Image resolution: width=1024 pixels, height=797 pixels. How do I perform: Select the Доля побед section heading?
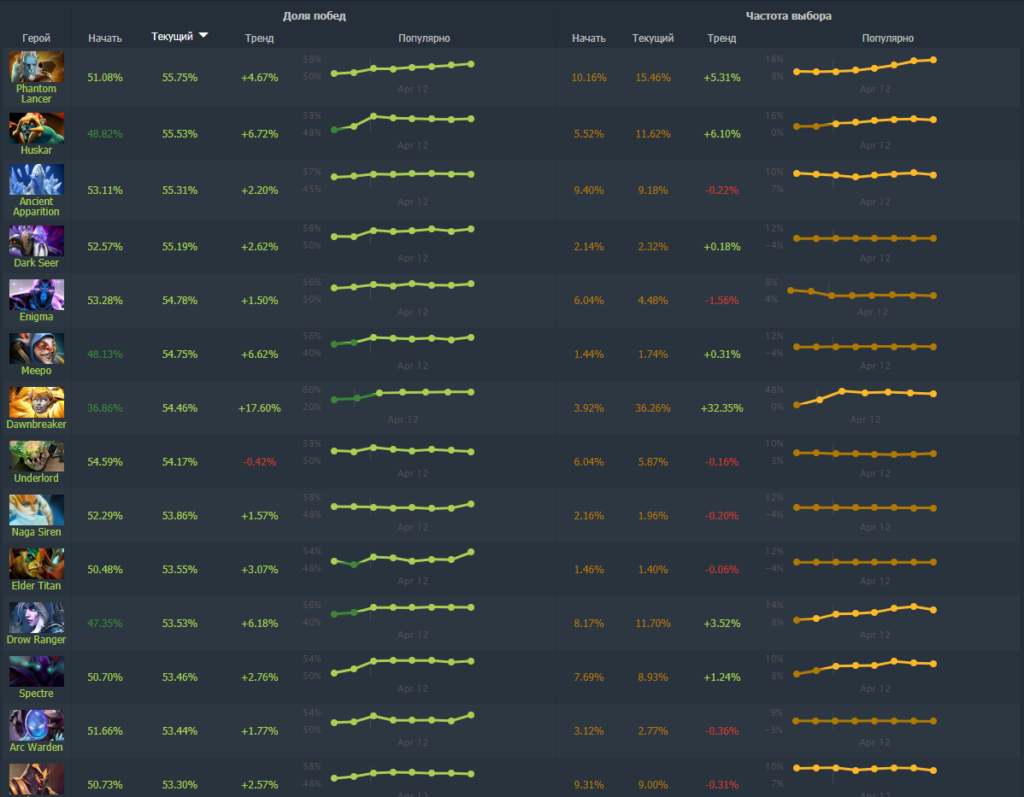[314, 16]
